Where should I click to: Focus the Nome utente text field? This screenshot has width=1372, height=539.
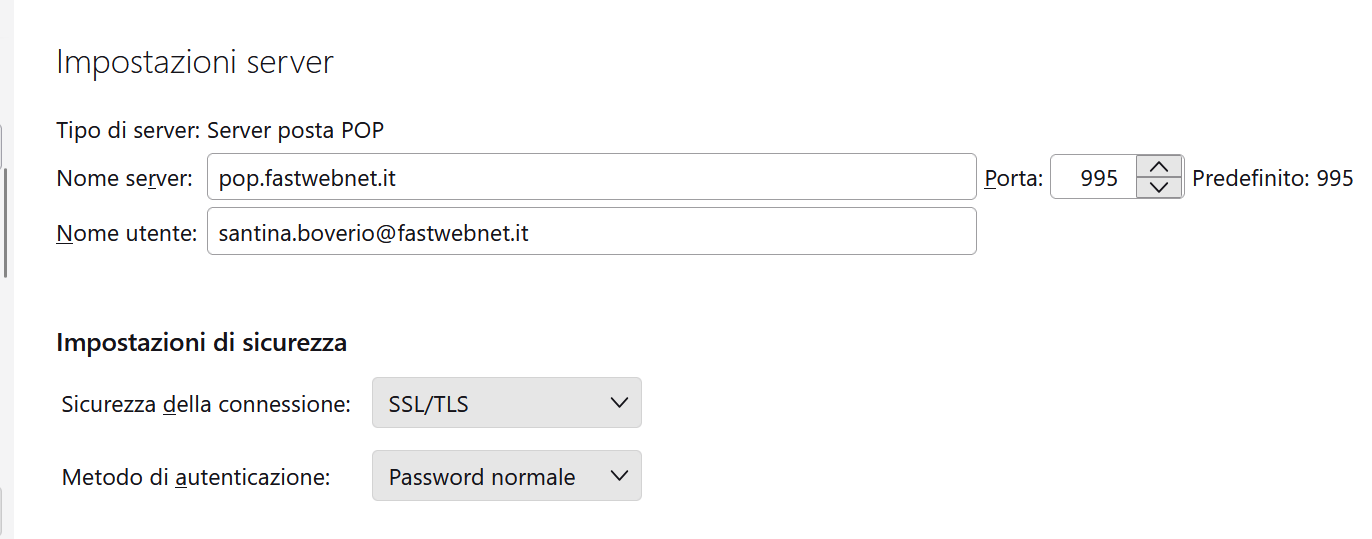591,232
